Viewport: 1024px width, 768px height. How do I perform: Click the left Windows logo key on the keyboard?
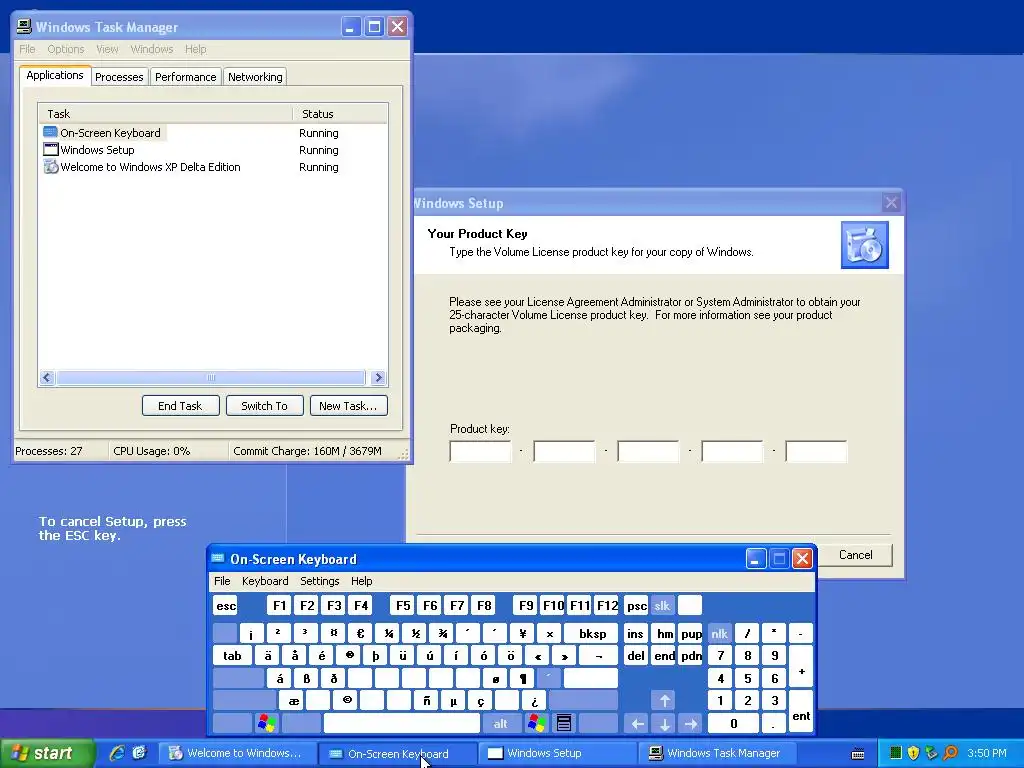pyautogui.click(x=266, y=723)
